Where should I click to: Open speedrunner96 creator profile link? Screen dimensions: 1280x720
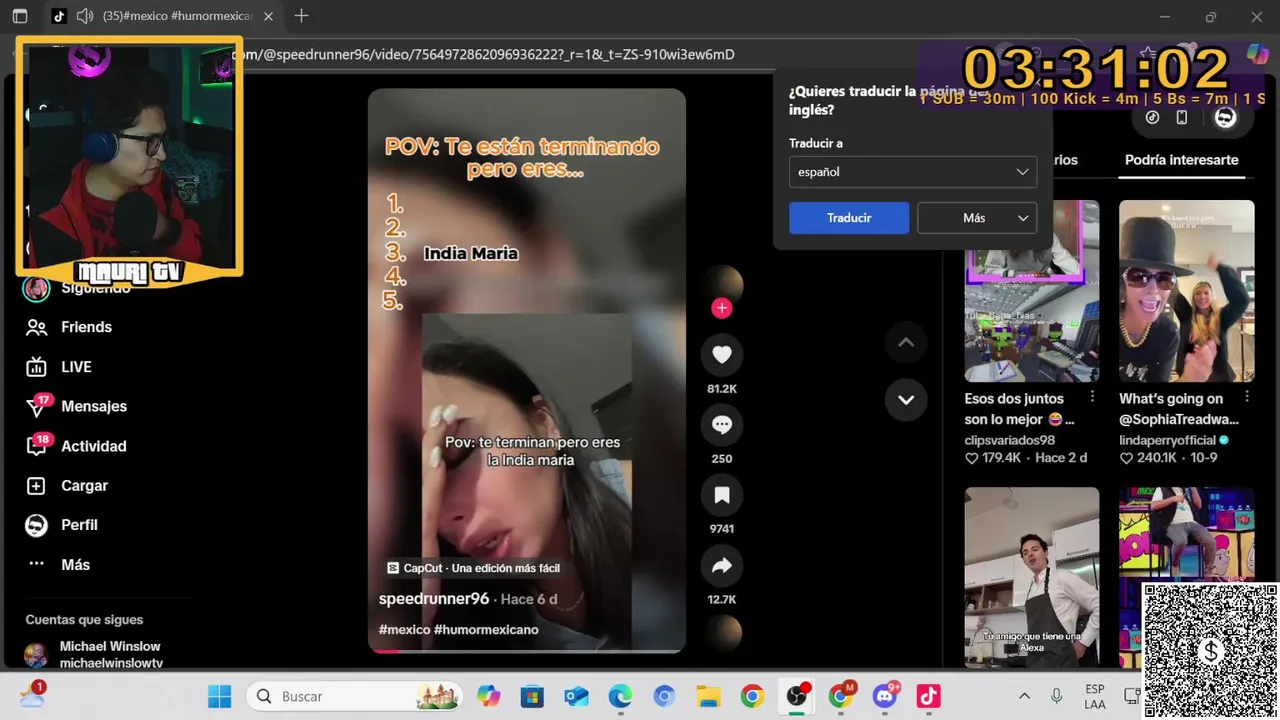coord(434,599)
